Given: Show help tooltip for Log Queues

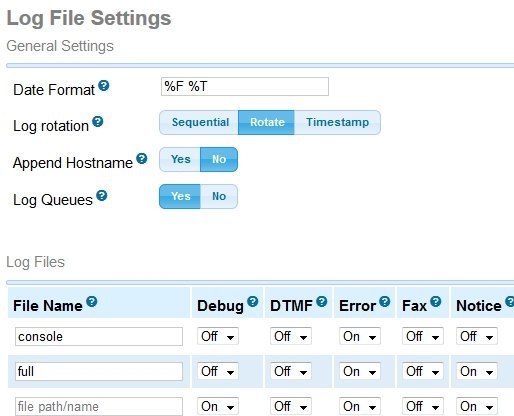Looking at the screenshot, I should (x=102, y=196).
